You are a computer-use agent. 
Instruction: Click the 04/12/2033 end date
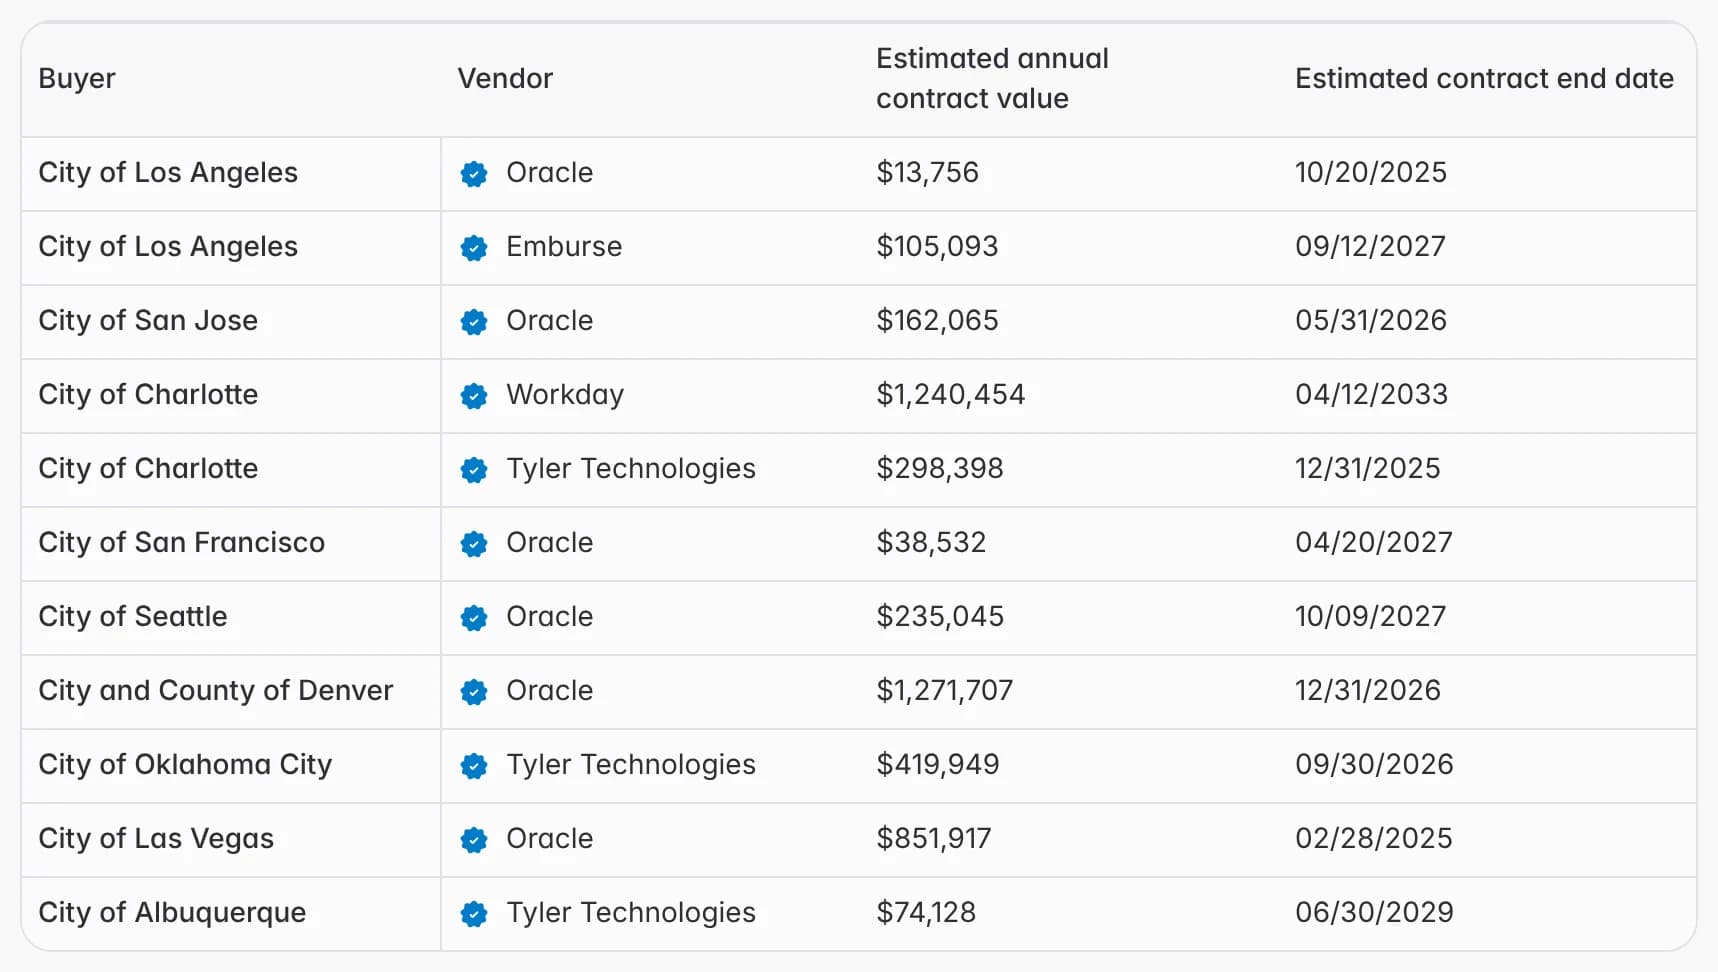tap(1371, 394)
